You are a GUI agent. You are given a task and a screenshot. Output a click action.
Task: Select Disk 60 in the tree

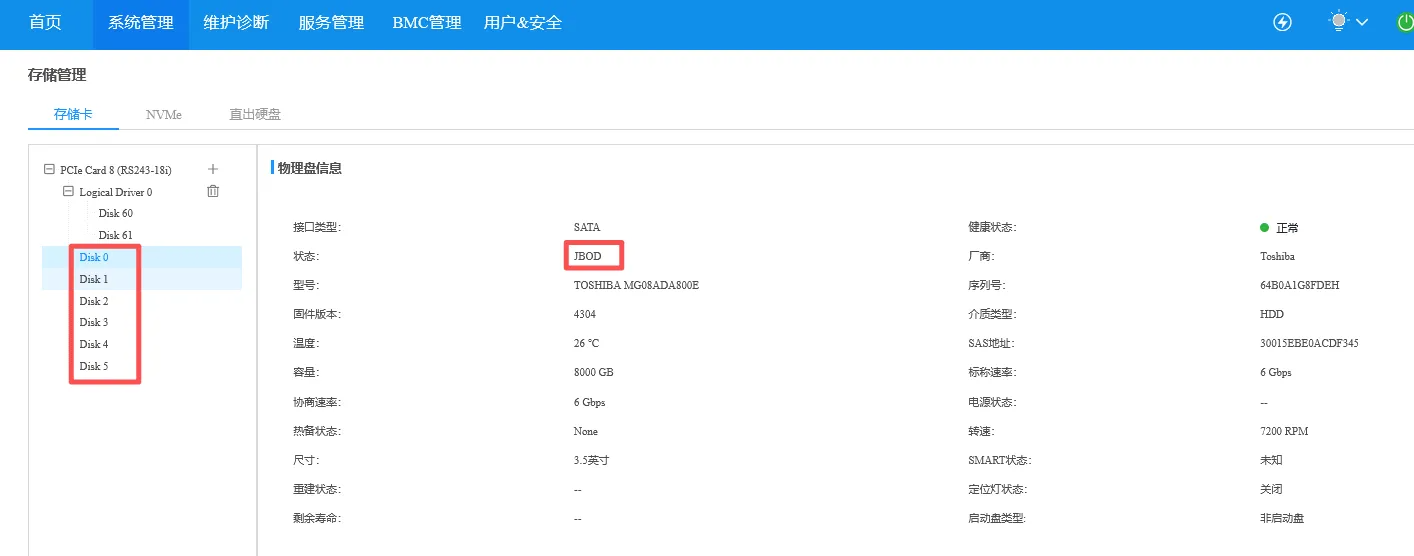(x=116, y=213)
